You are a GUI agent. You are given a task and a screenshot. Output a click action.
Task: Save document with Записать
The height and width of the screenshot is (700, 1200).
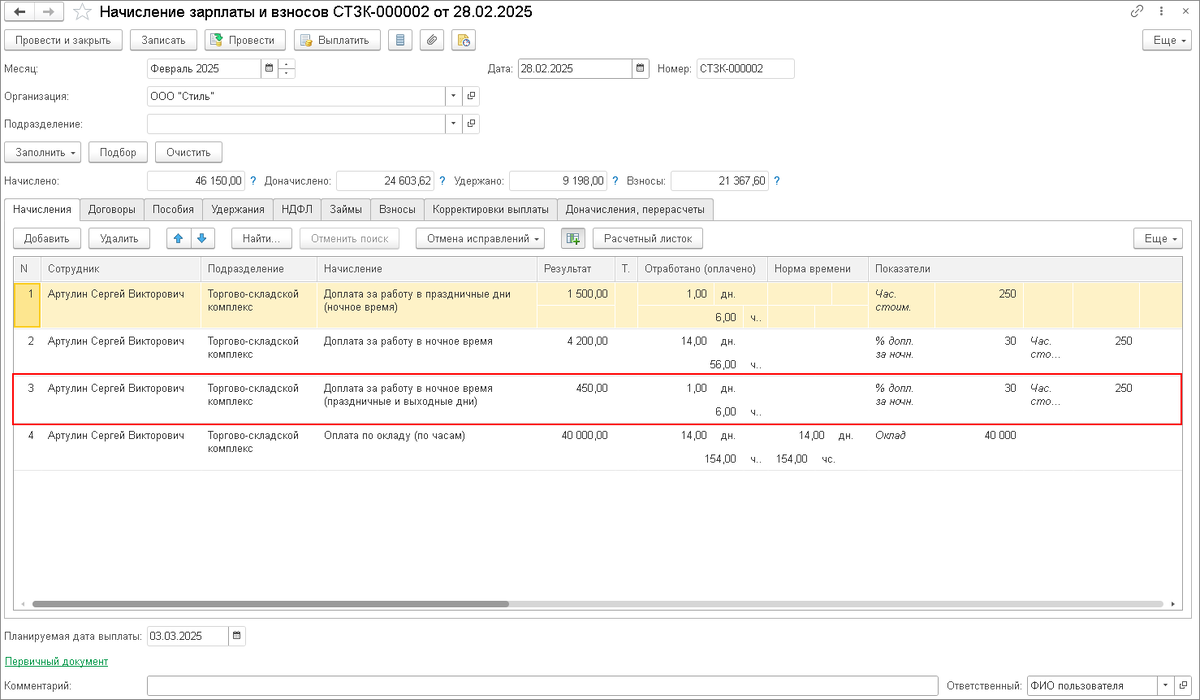tap(164, 40)
